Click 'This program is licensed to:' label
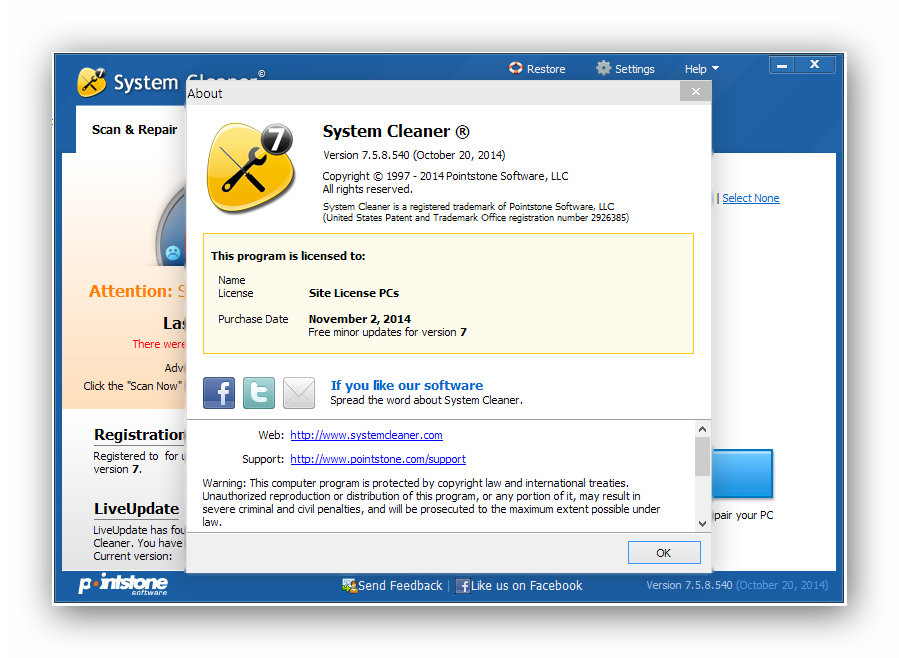Image resolution: width=899 pixels, height=658 pixels. click(288, 256)
